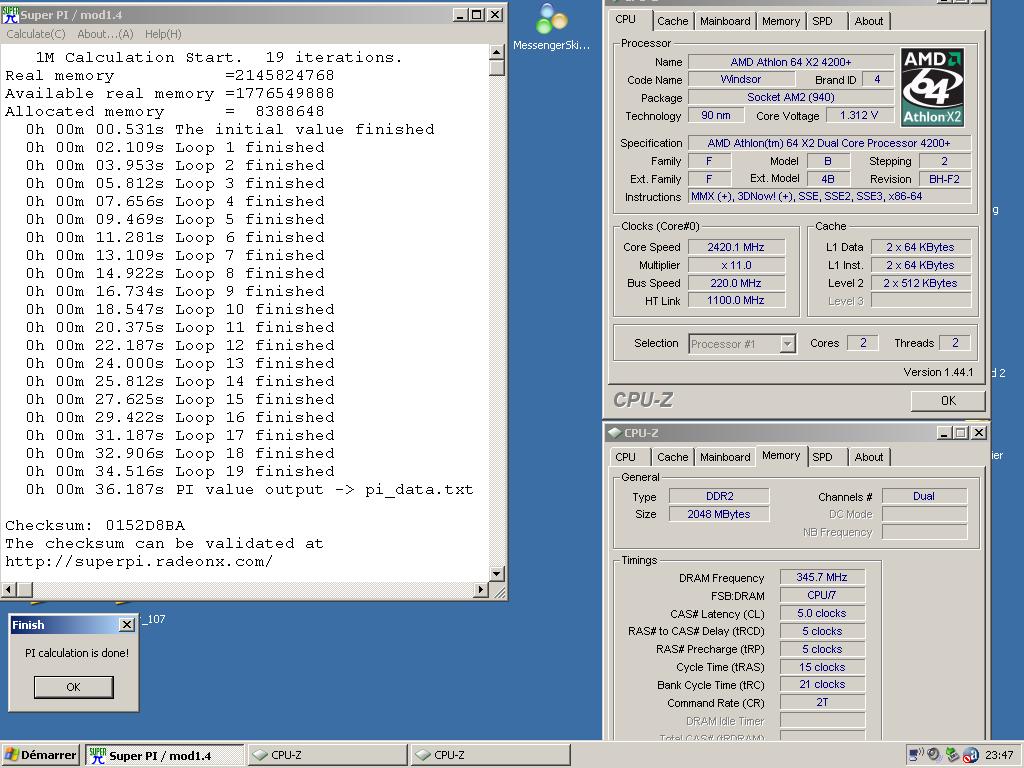Select the Cache tab in lower CPU-Z window
The image size is (1024, 768).
[673, 456]
